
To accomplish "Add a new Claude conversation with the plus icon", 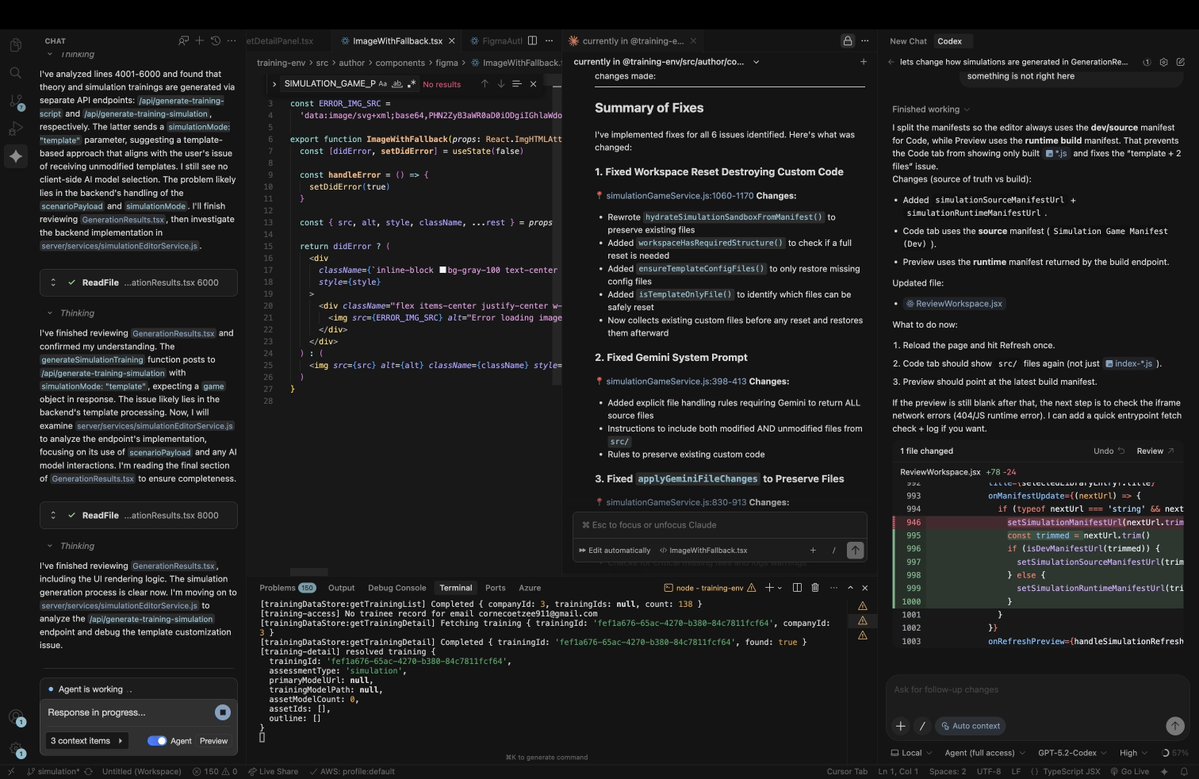I will coord(863,61).
